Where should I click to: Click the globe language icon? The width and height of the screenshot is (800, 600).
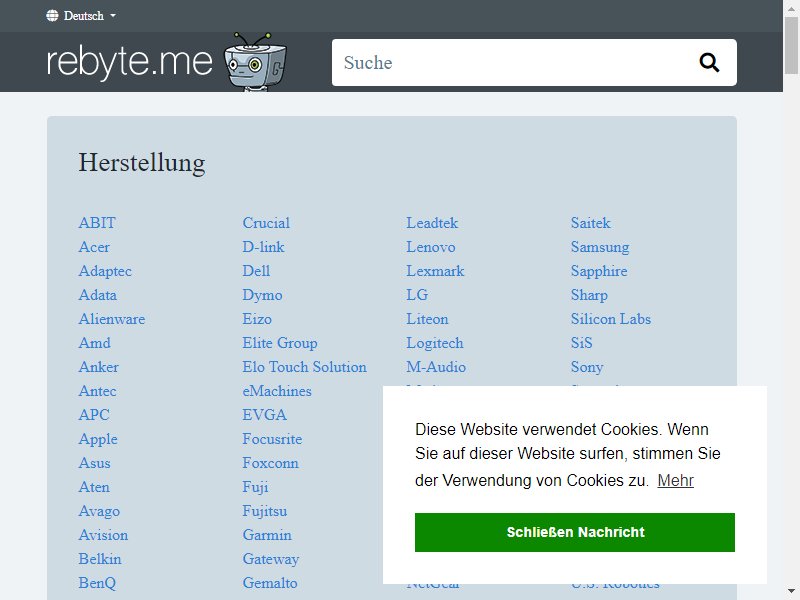point(52,16)
